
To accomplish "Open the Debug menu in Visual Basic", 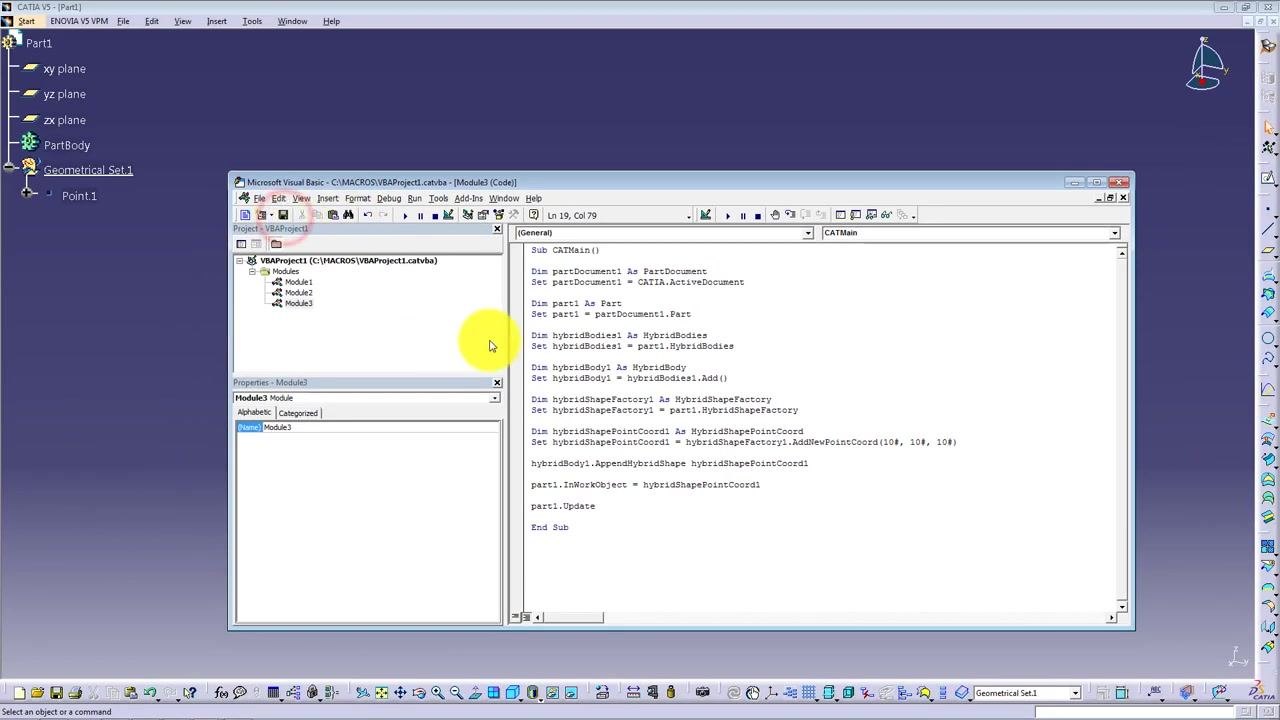I will [x=389, y=198].
